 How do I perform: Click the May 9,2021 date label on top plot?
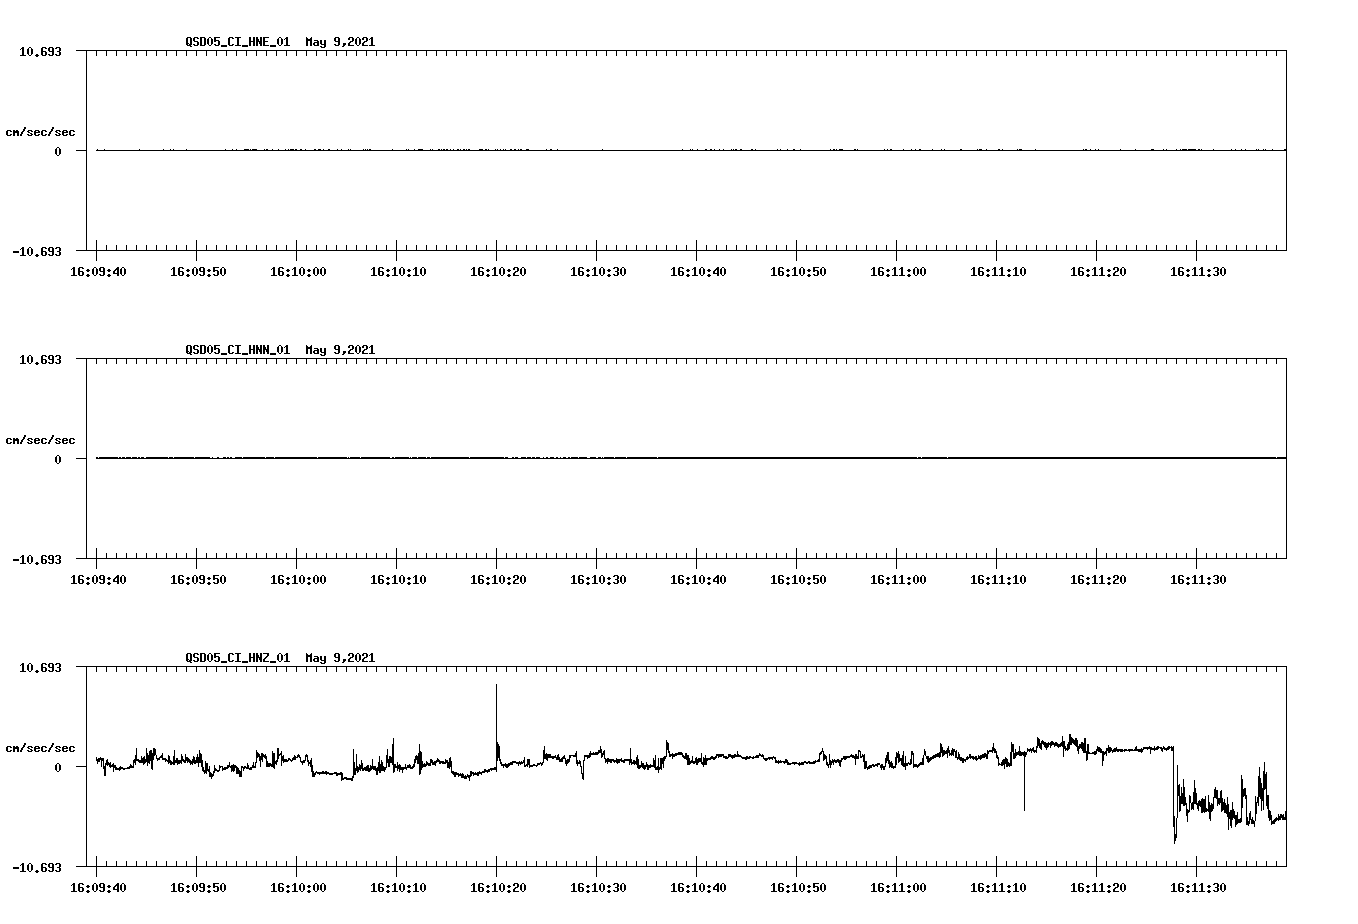point(341,42)
